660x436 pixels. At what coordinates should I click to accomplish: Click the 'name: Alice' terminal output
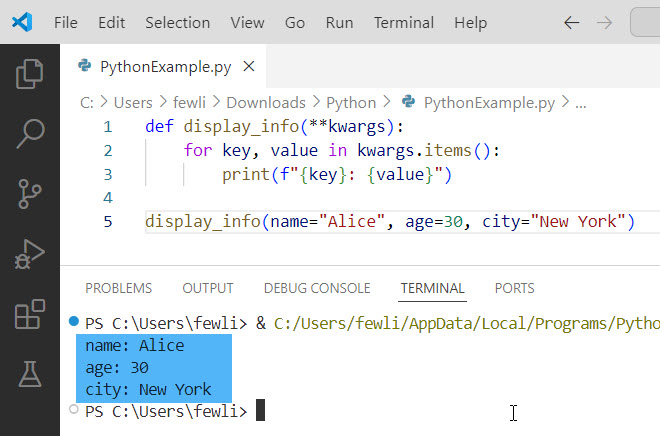(135, 346)
